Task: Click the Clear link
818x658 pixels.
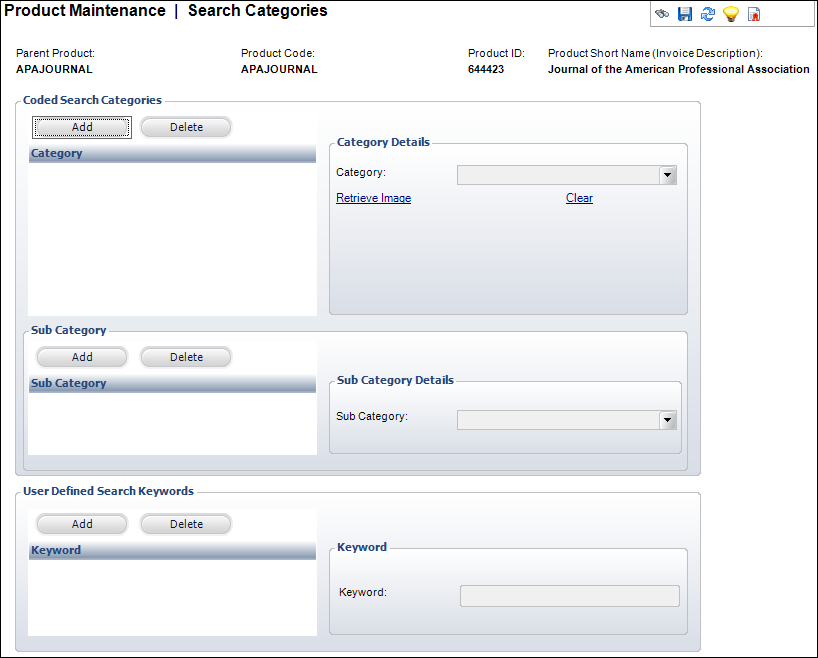Action: point(579,198)
